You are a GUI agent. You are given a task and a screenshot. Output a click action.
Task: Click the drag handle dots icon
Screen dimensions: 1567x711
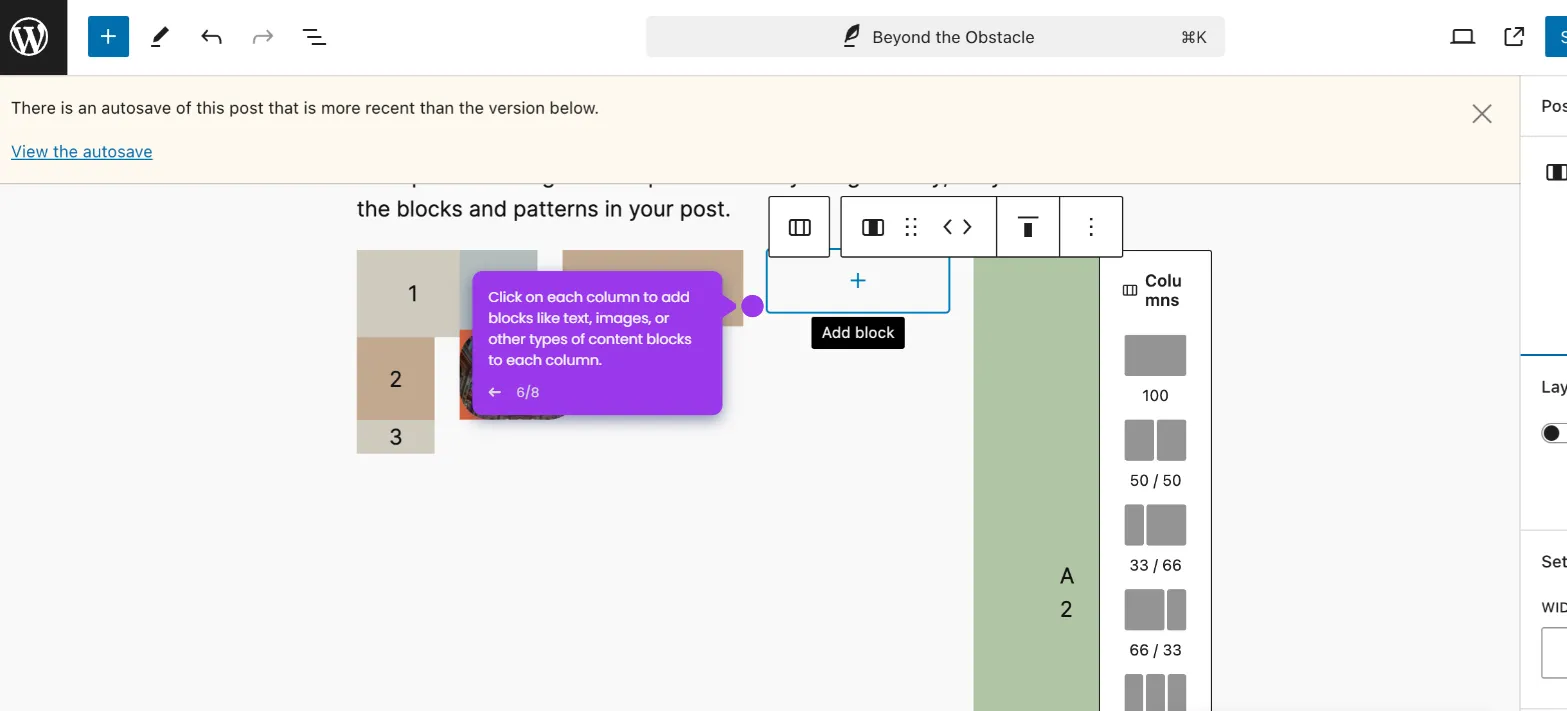click(911, 227)
